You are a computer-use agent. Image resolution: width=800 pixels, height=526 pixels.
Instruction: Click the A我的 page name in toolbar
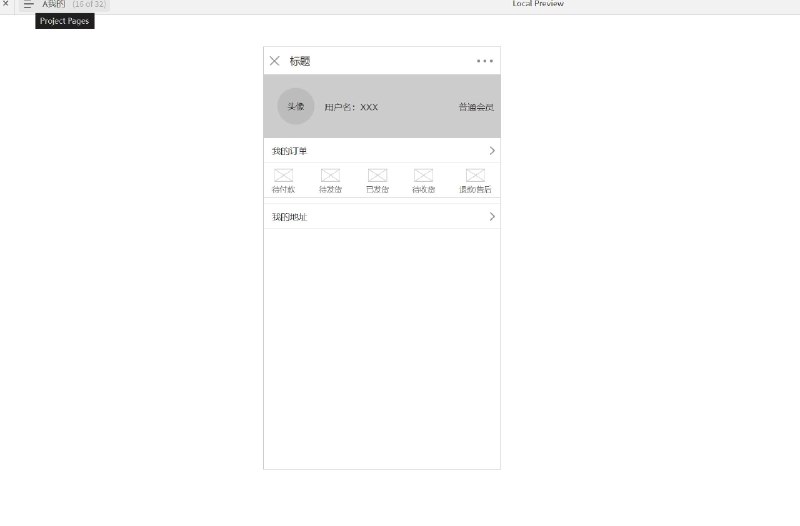click(x=54, y=4)
